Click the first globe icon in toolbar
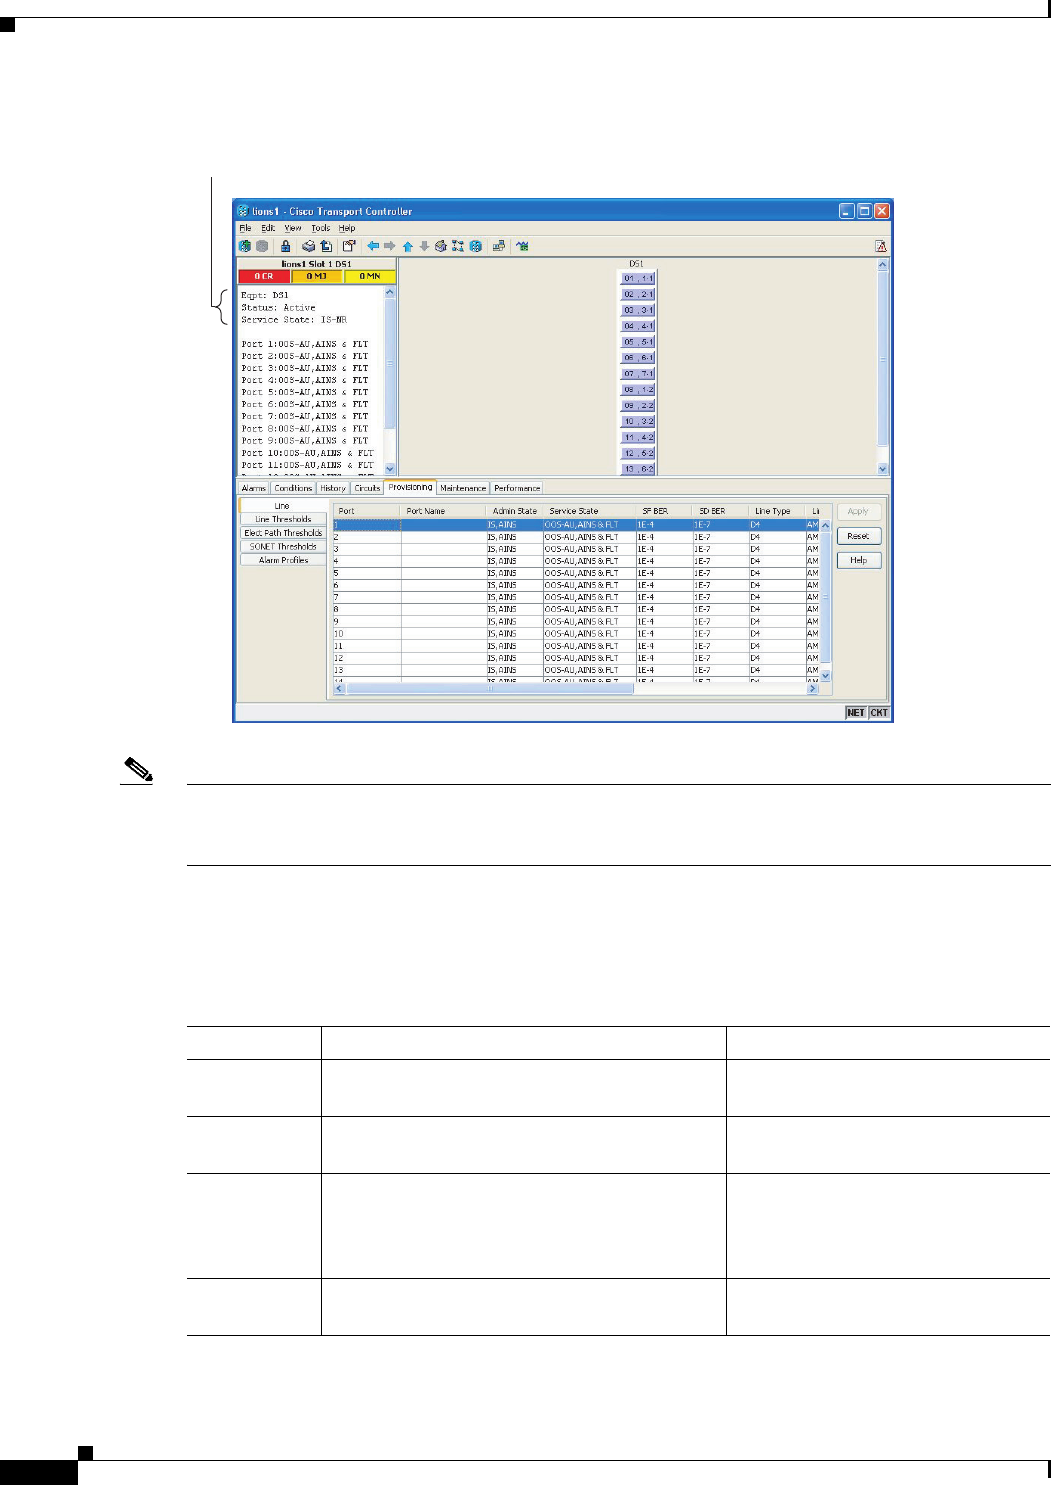This screenshot has width=1051, height=1485. tap(245, 246)
